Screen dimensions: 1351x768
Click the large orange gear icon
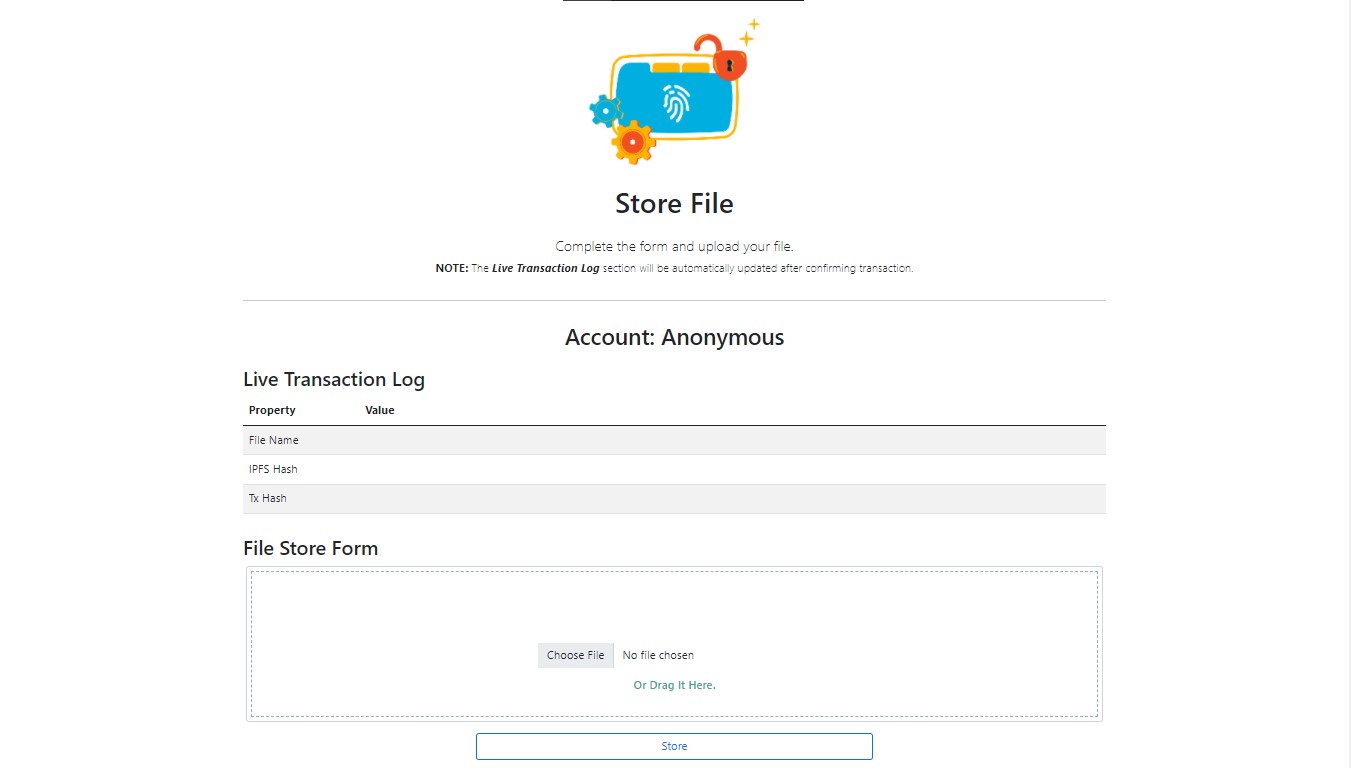pyautogui.click(x=633, y=143)
